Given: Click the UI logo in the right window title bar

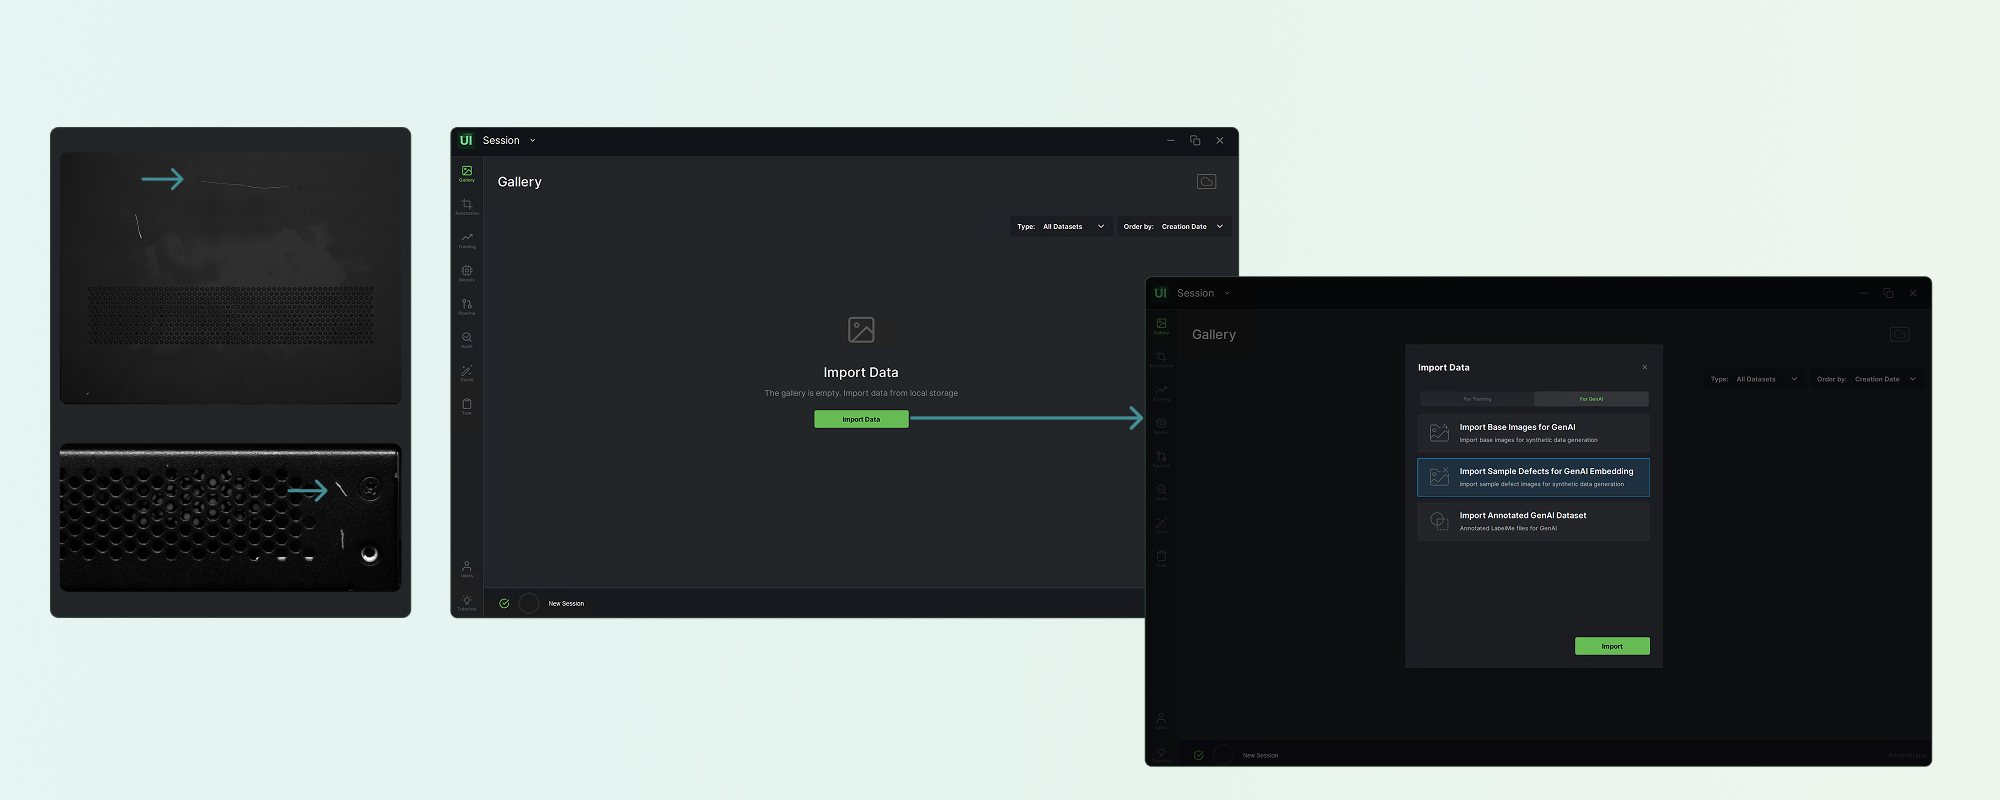Looking at the screenshot, I should [x=1160, y=293].
